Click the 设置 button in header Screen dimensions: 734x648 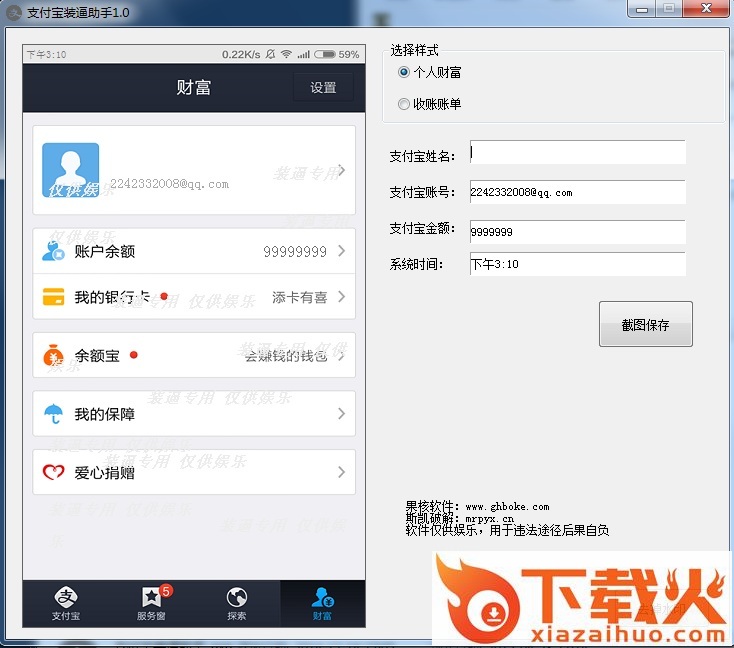coord(323,87)
